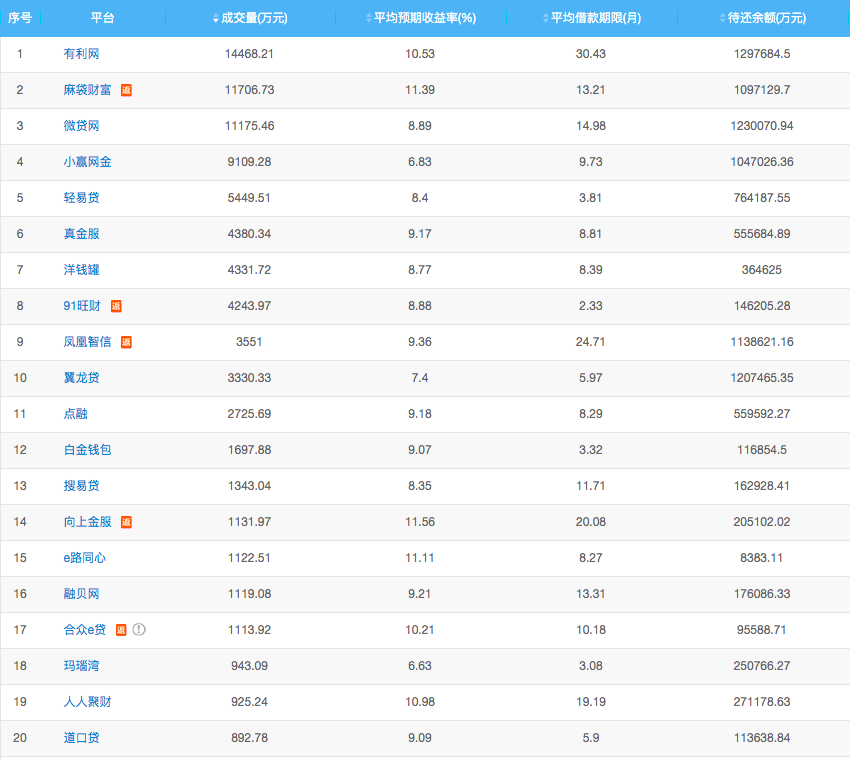The image size is (850, 760).
Task: Open the 91旺财 platform link
Action: (82, 306)
